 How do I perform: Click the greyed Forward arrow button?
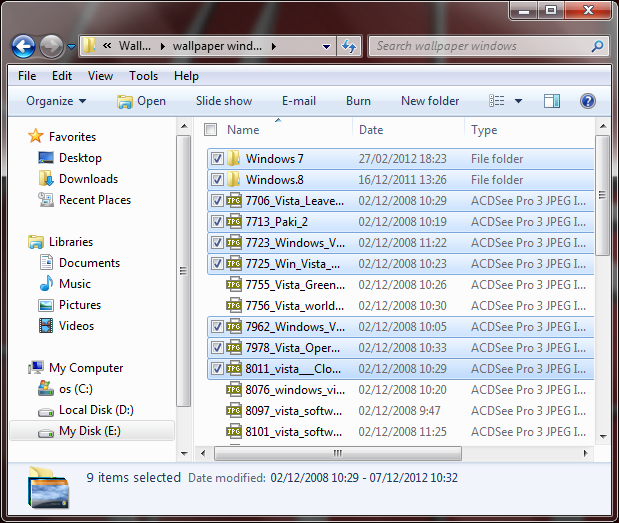click(52, 46)
